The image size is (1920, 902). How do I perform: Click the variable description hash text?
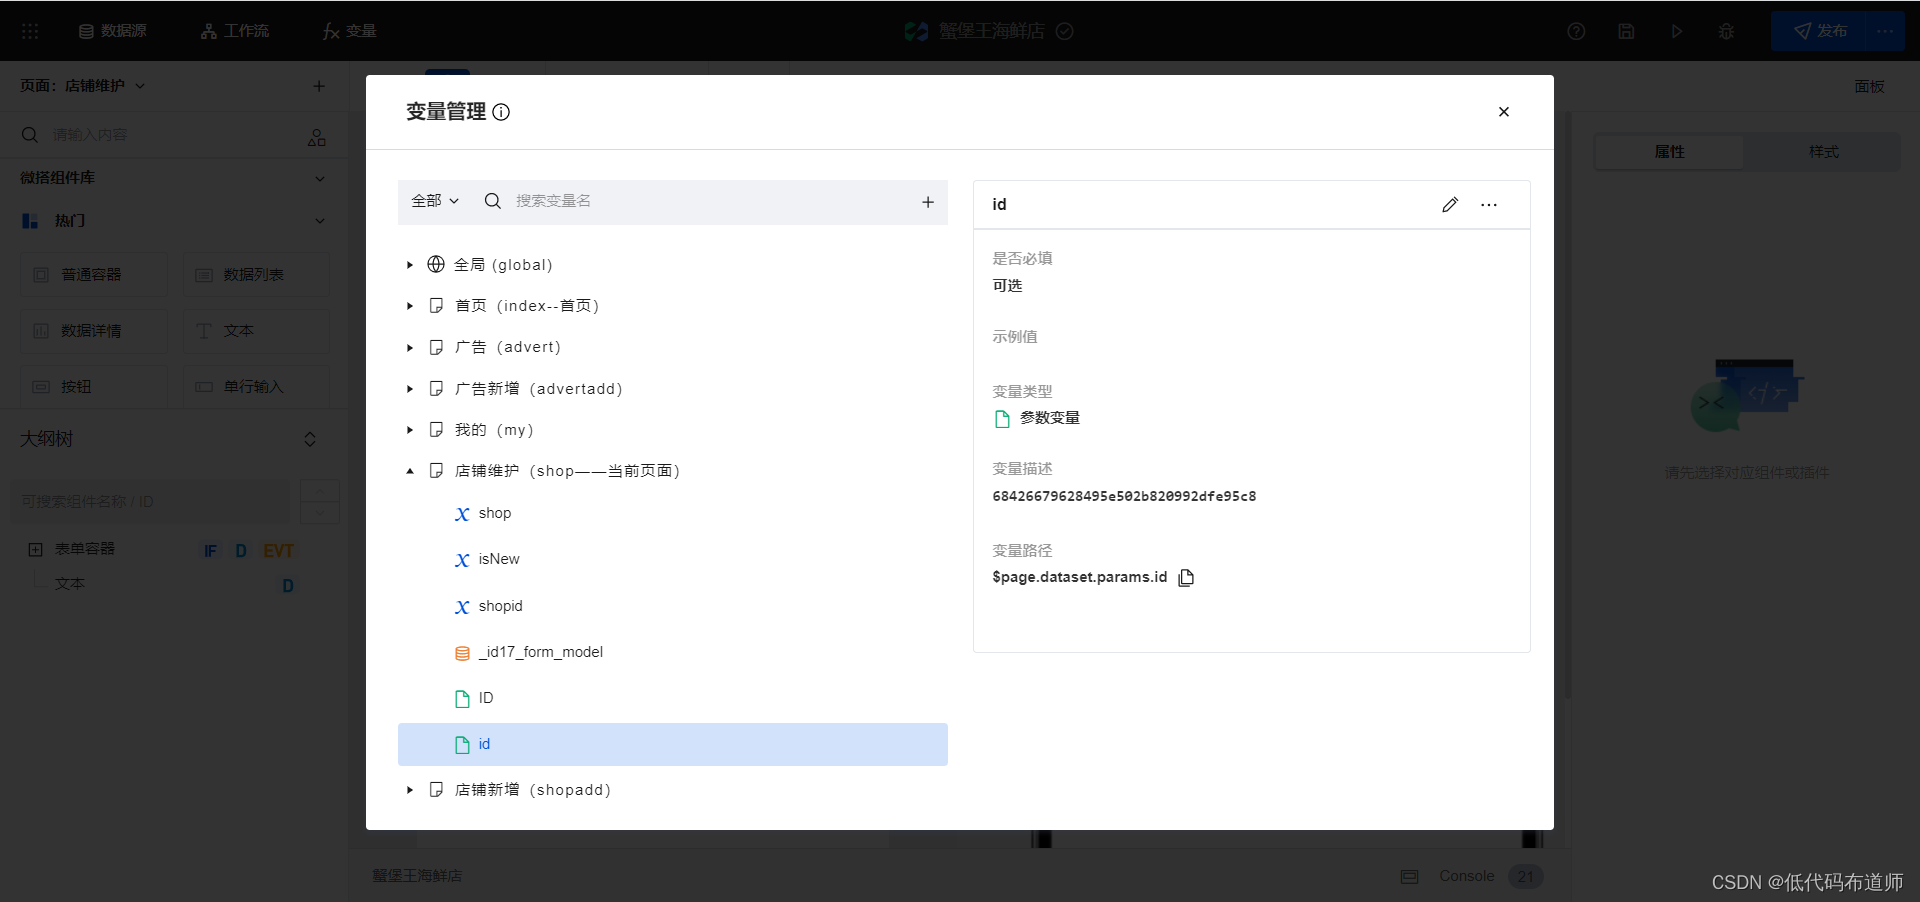click(x=1124, y=496)
